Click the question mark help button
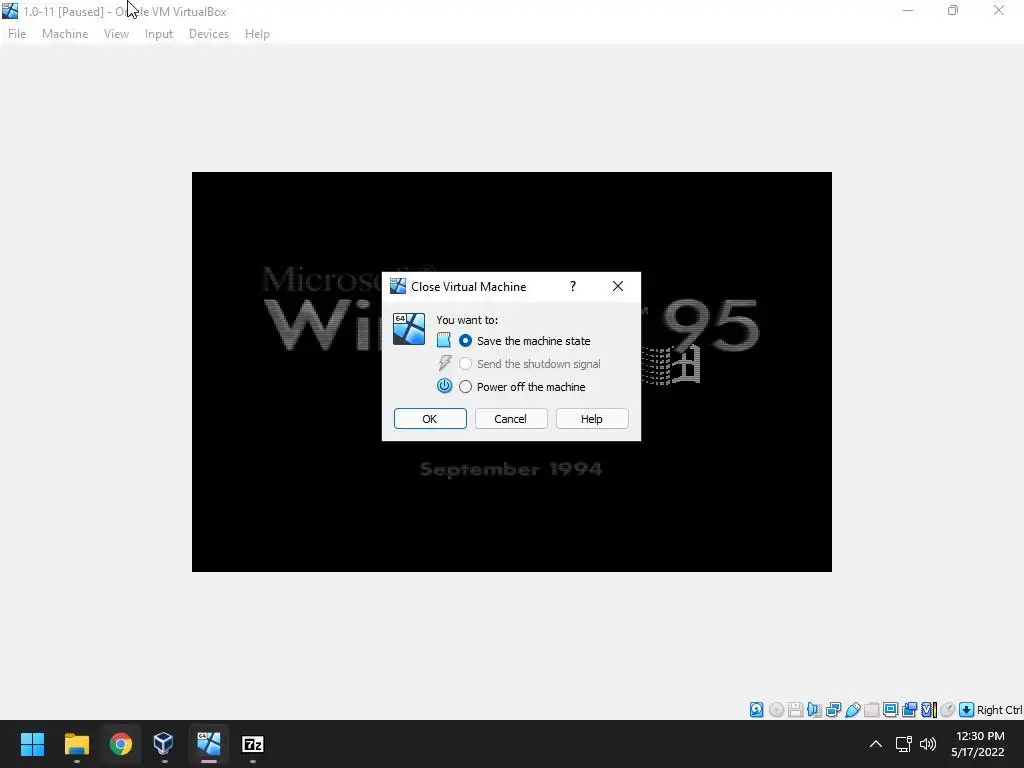This screenshot has height=768, width=1024. tap(573, 286)
